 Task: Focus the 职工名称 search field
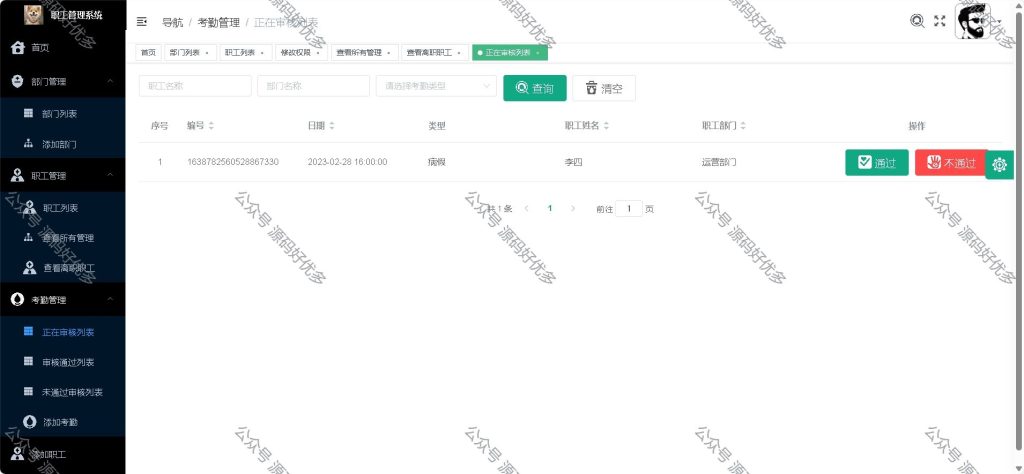(195, 86)
